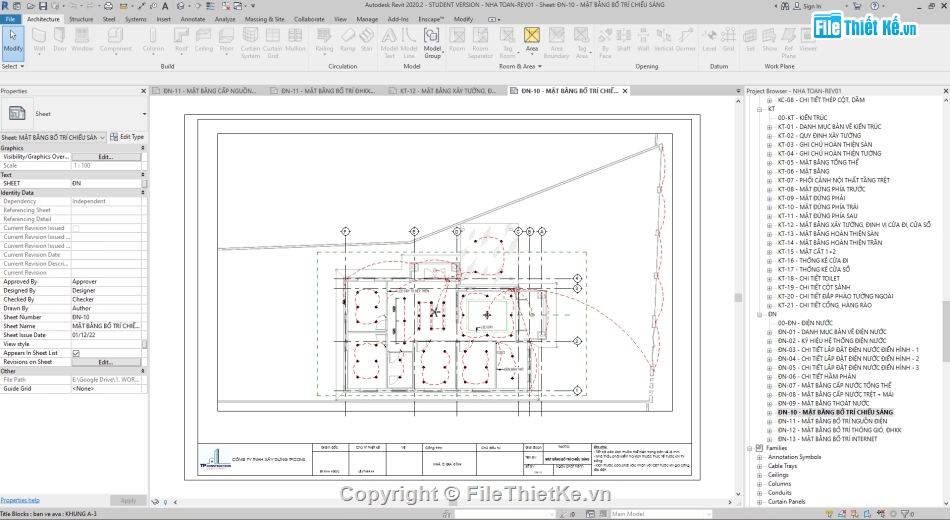Open the Model Group tool
This screenshot has width=950, height=520.
coord(432,42)
